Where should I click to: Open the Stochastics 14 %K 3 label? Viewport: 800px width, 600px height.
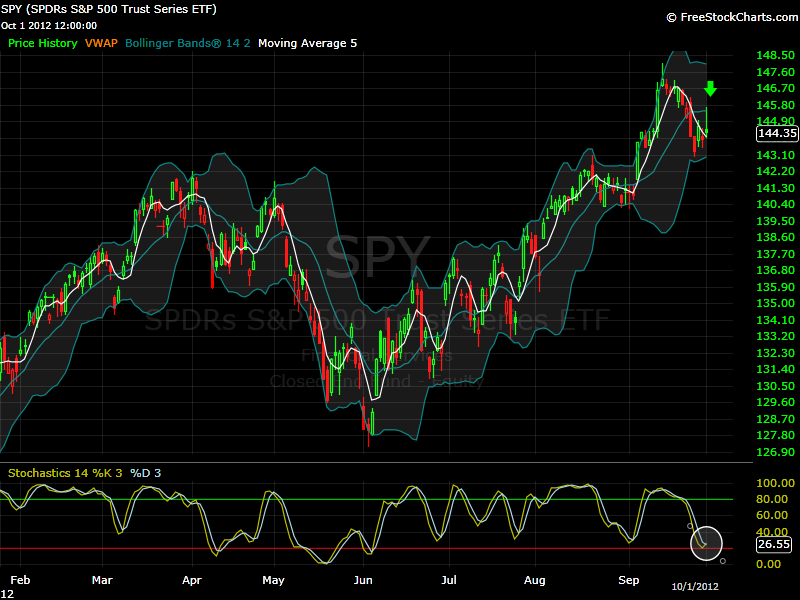point(65,473)
